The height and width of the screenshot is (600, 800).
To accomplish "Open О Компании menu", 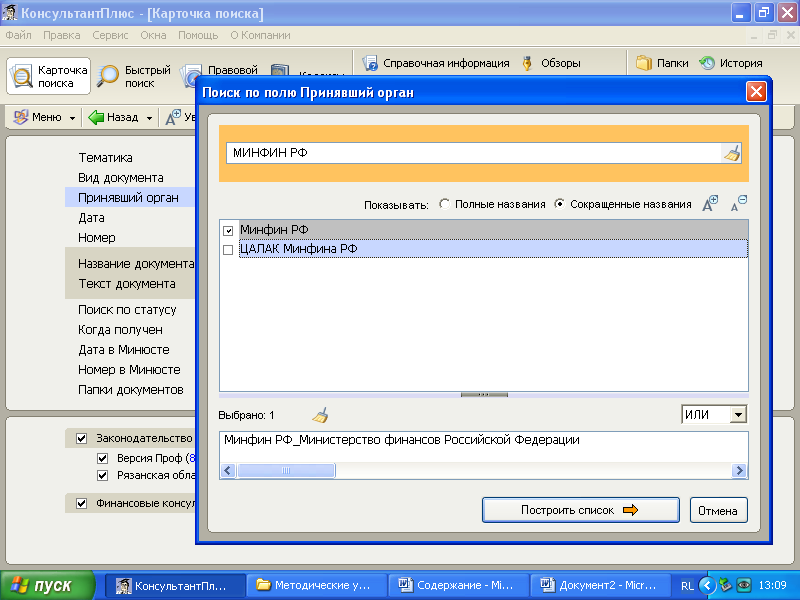I will point(260,35).
